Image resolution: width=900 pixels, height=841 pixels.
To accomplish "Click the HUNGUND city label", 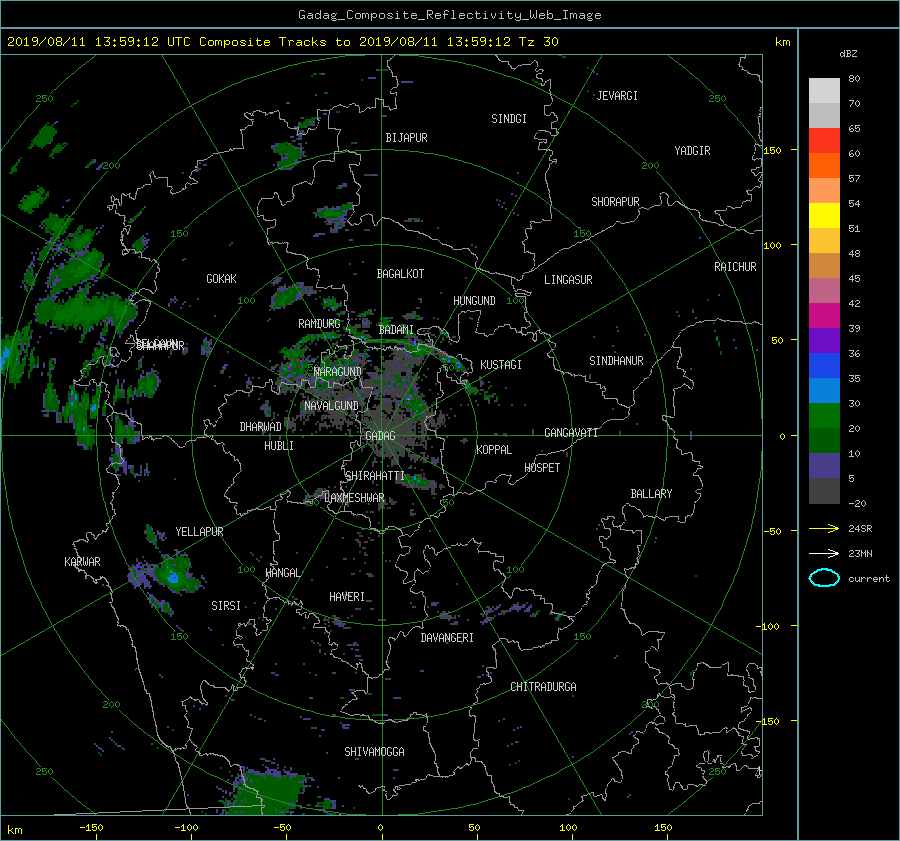I will pyautogui.click(x=474, y=301).
